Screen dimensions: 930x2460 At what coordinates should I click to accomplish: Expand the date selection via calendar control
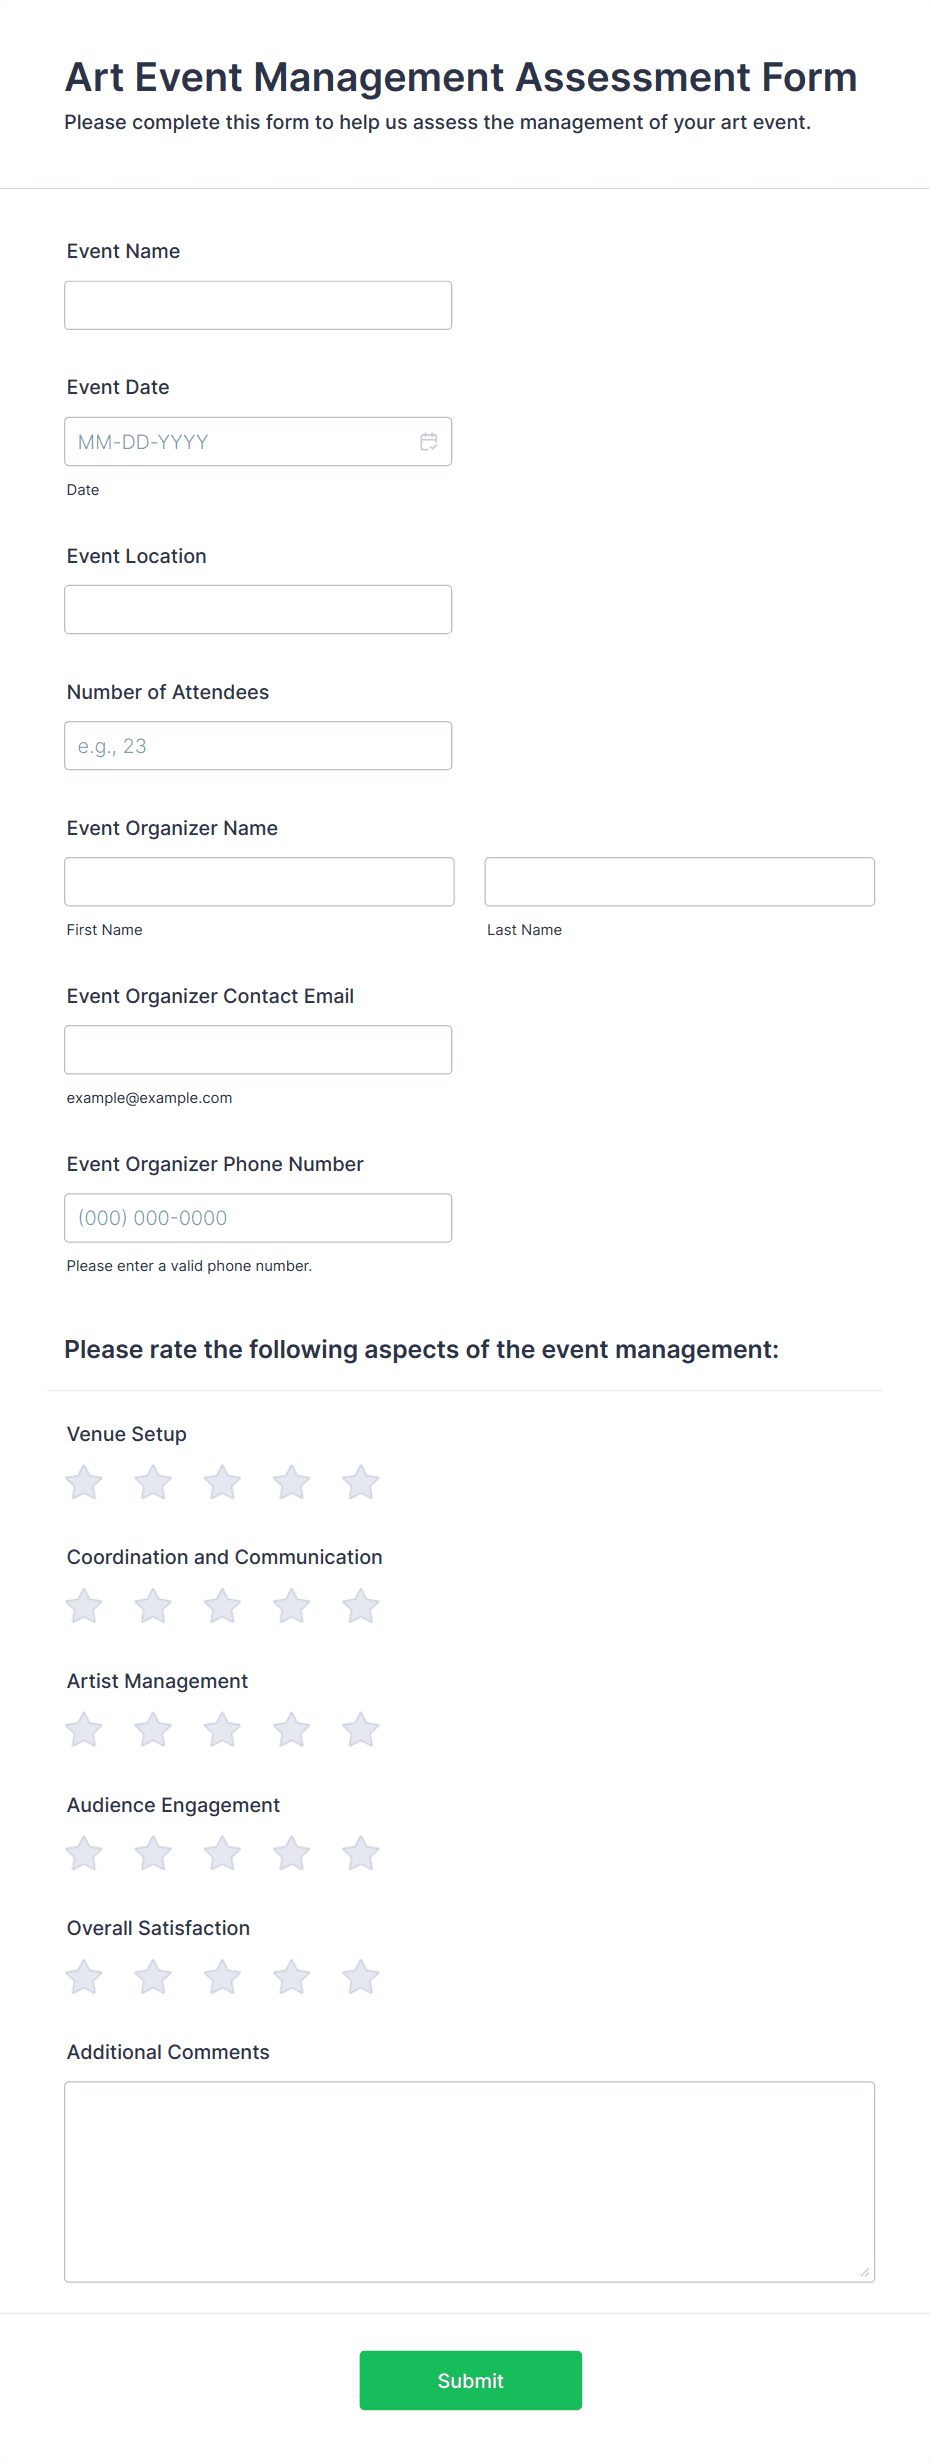coord(428,441)
